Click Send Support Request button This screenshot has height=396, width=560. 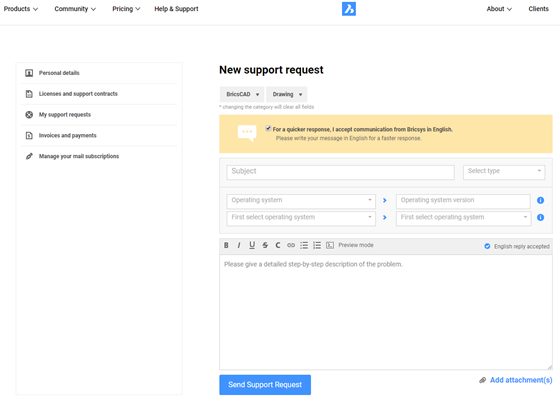(x=265, y=385)
